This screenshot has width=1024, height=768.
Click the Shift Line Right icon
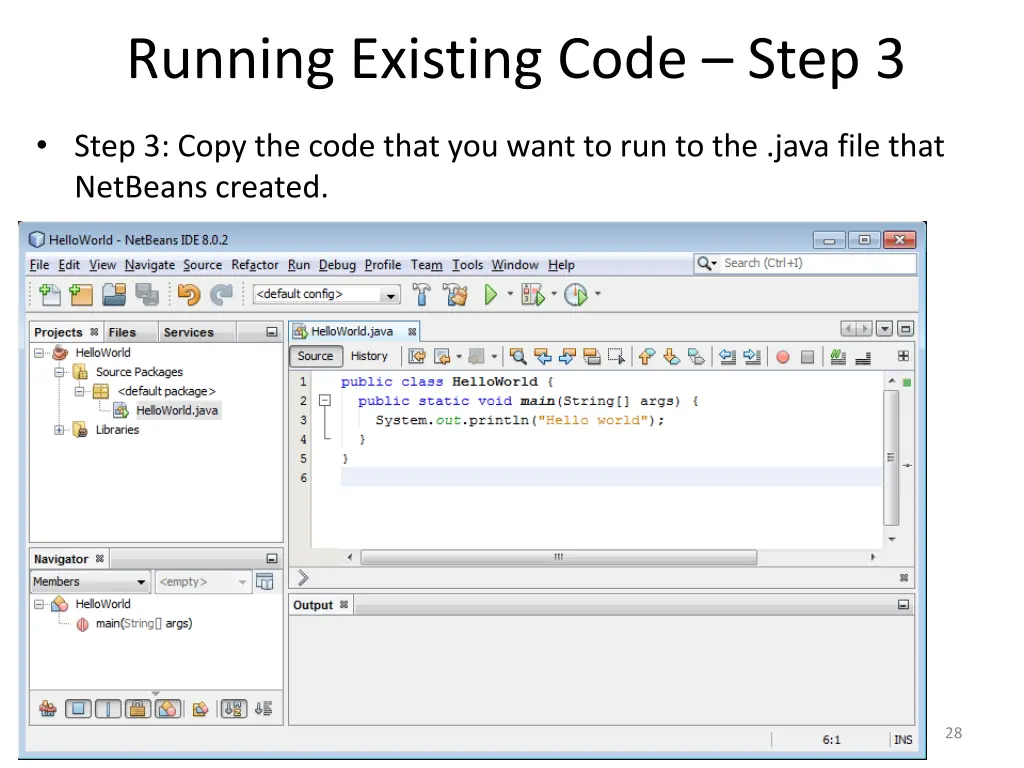[752, 357]
